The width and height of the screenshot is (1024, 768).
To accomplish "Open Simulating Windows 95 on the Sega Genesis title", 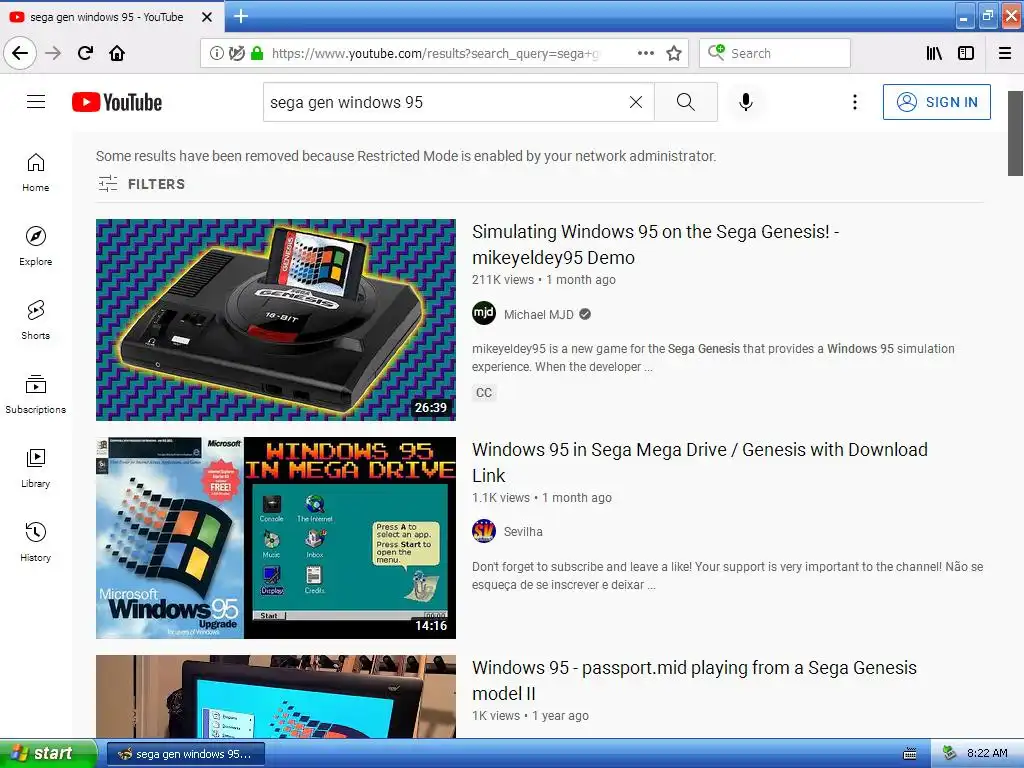I will (655, 244).
